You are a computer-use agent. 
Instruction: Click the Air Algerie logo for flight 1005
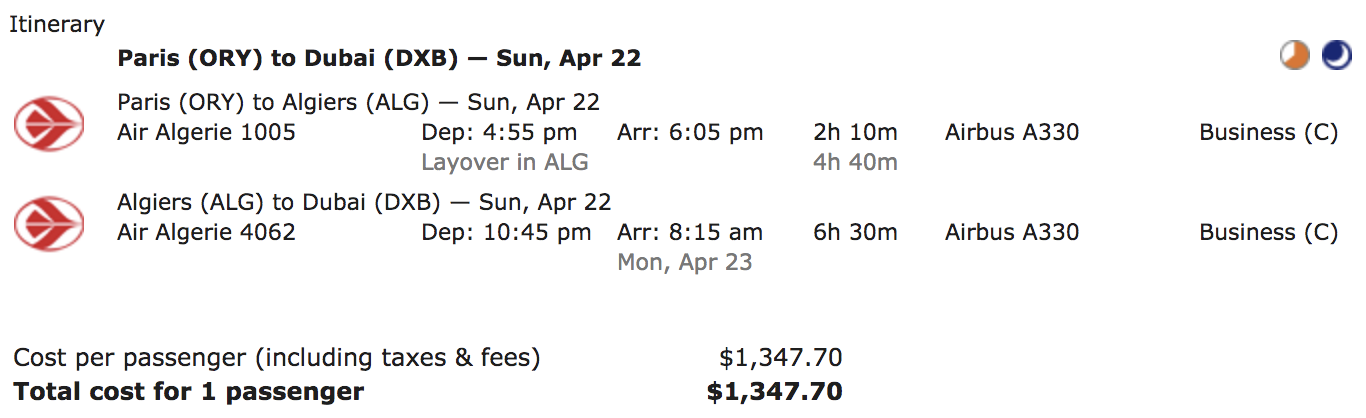48,124
